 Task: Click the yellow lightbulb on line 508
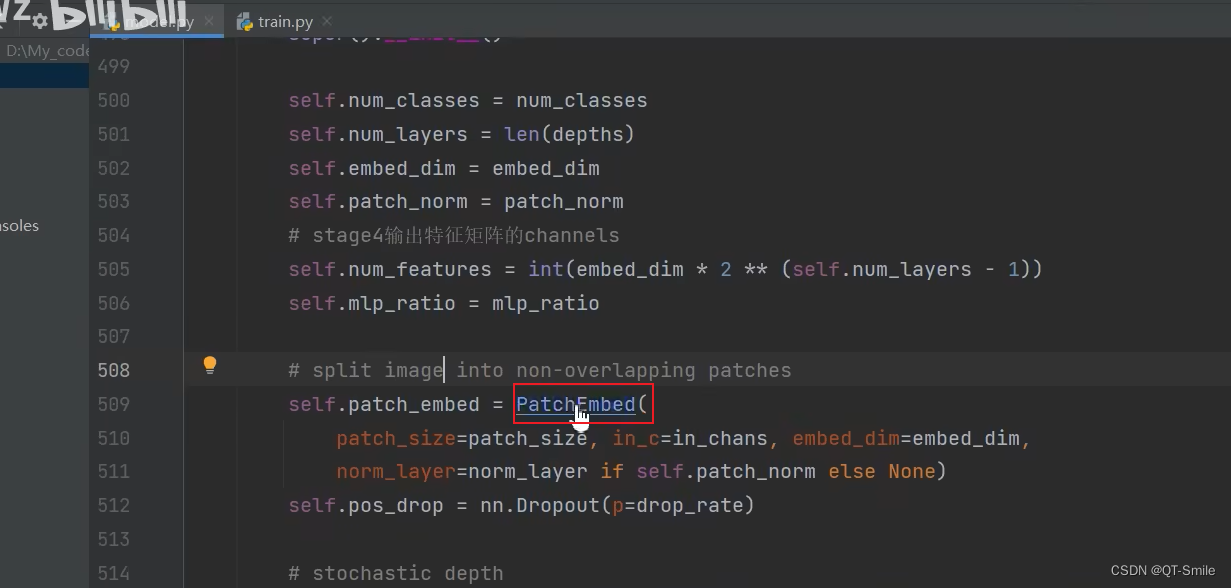click(210, 365)
